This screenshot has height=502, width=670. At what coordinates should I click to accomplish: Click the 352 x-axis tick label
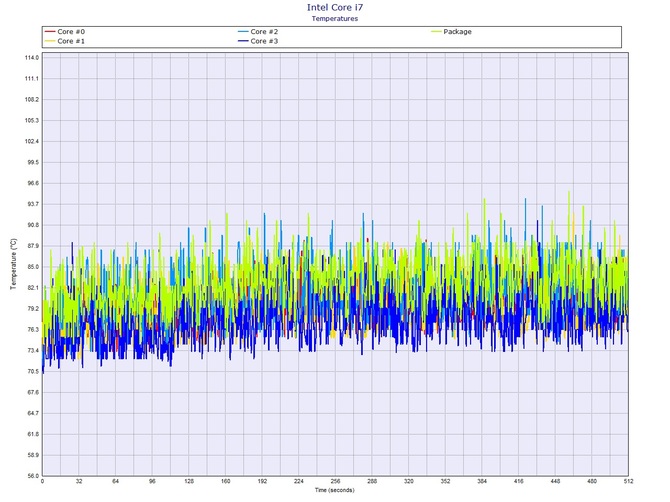(x=445, y=481)
